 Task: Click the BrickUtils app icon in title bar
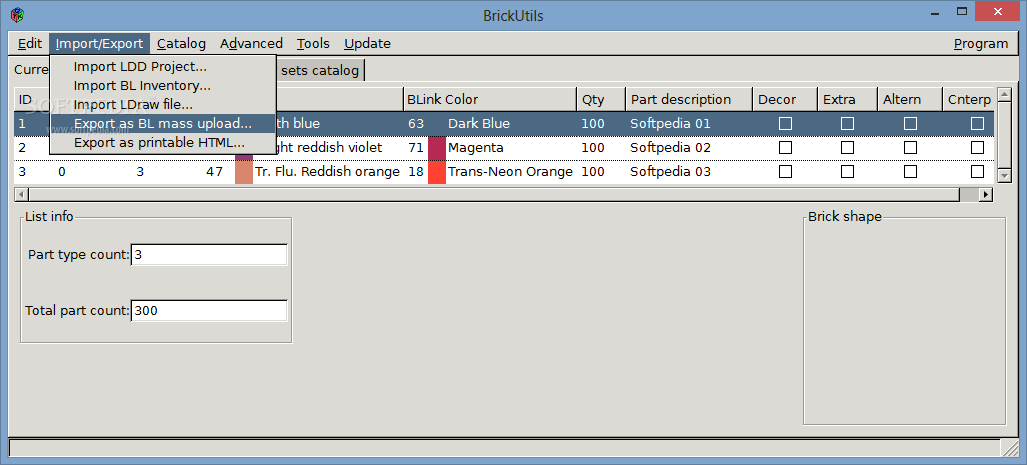point(18,14)
